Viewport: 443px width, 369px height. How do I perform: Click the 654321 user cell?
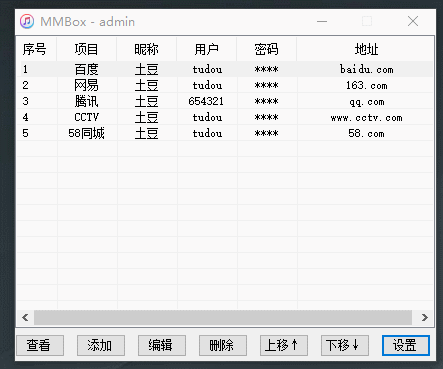click(x=206, y=101)
